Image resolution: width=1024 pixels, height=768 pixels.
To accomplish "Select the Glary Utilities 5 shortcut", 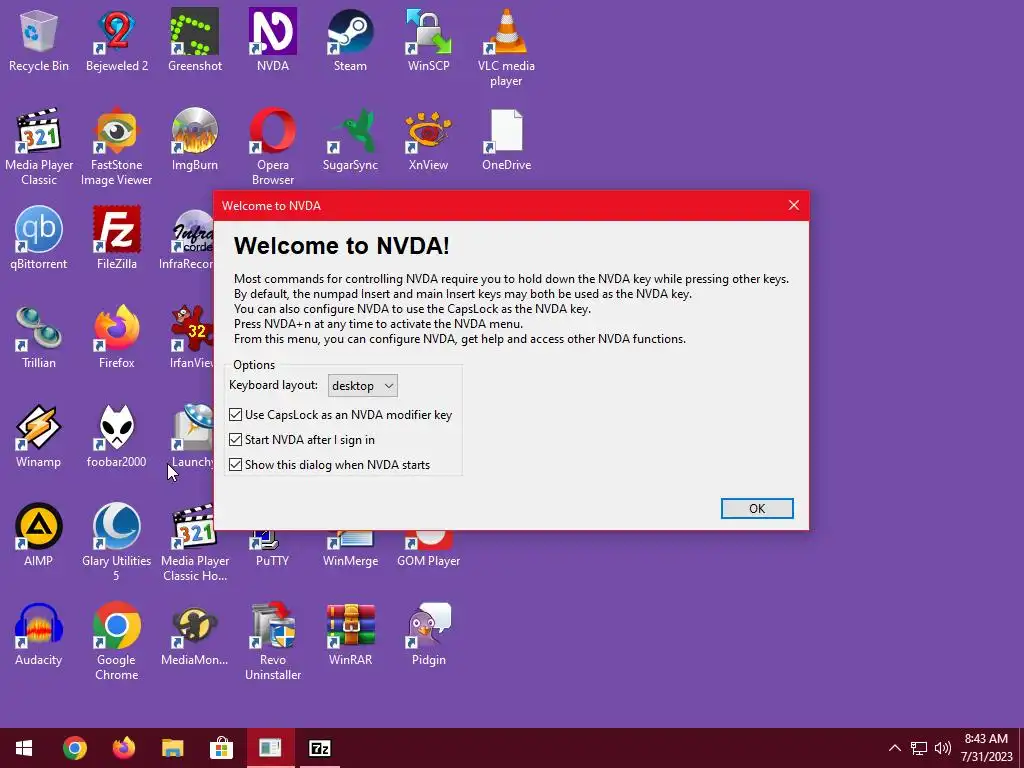I will tap(117, 543).
